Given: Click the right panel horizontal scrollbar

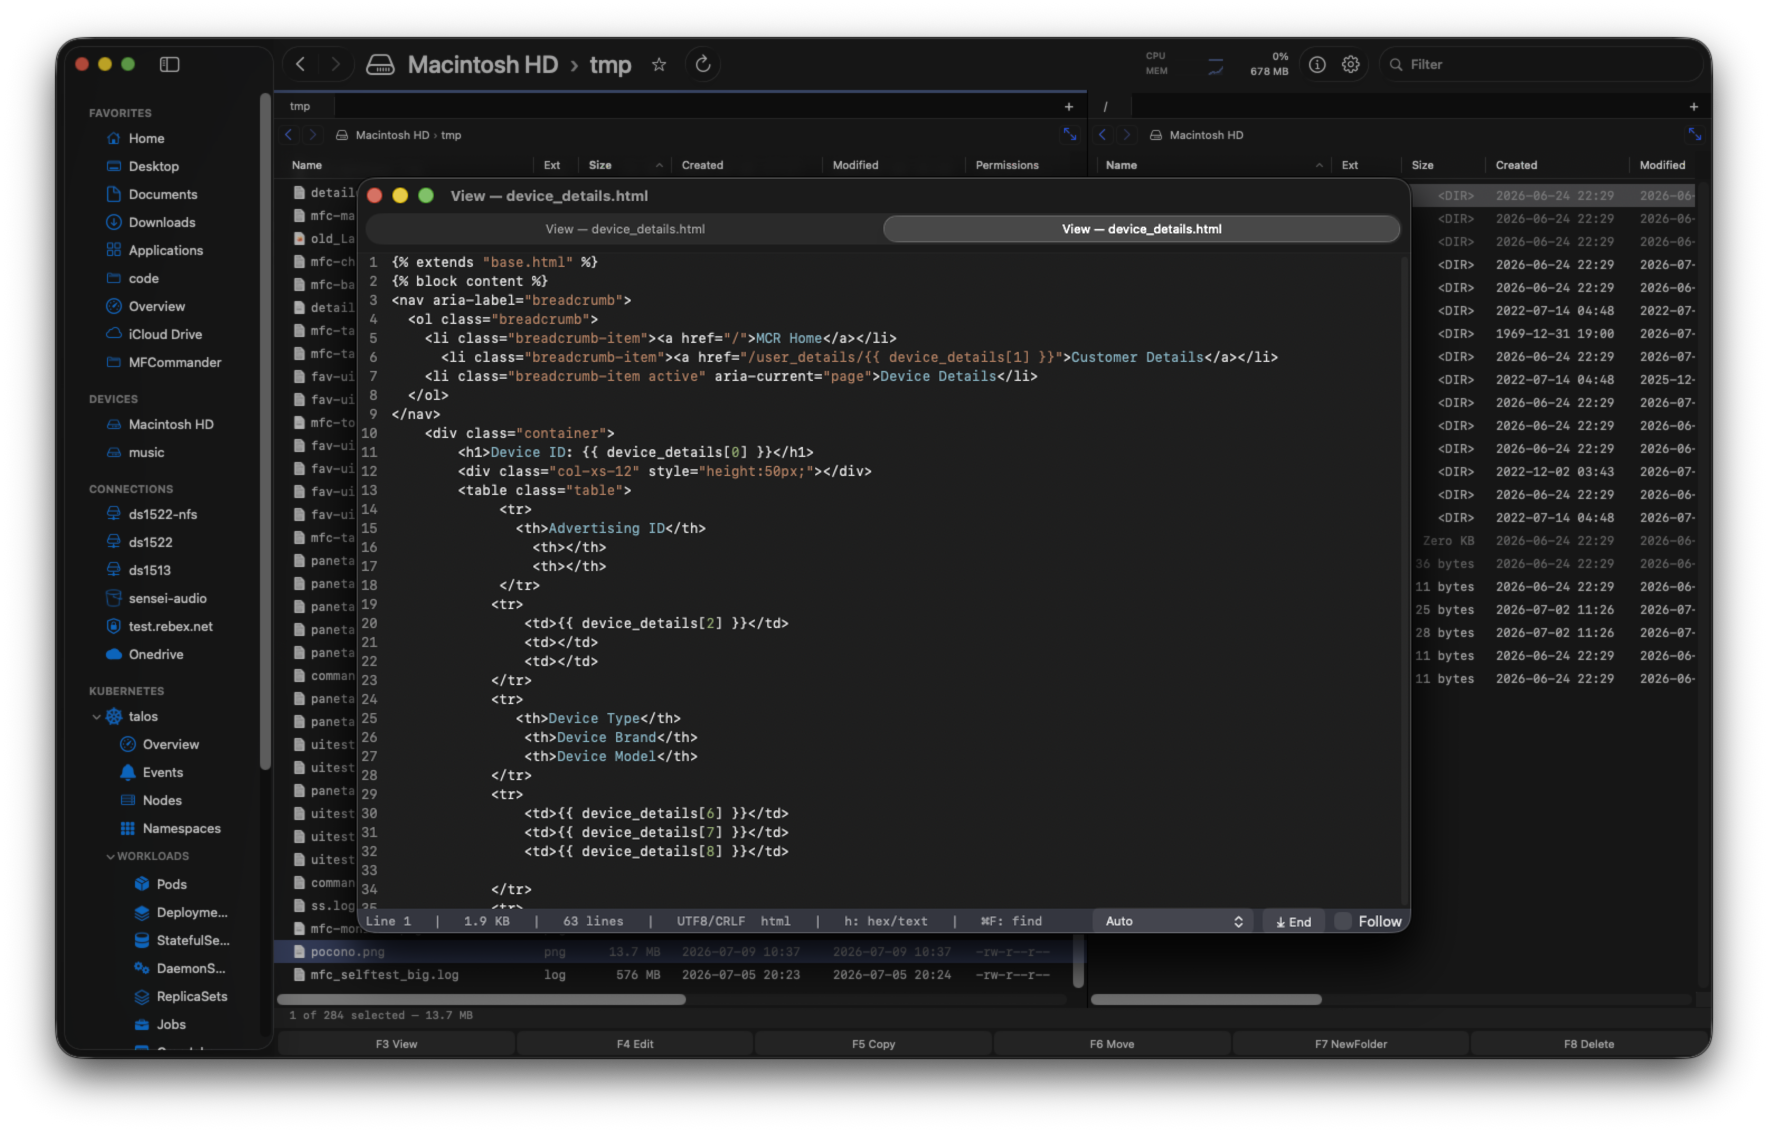Looking at the screenshot, I should click(x=1206, y=999).
